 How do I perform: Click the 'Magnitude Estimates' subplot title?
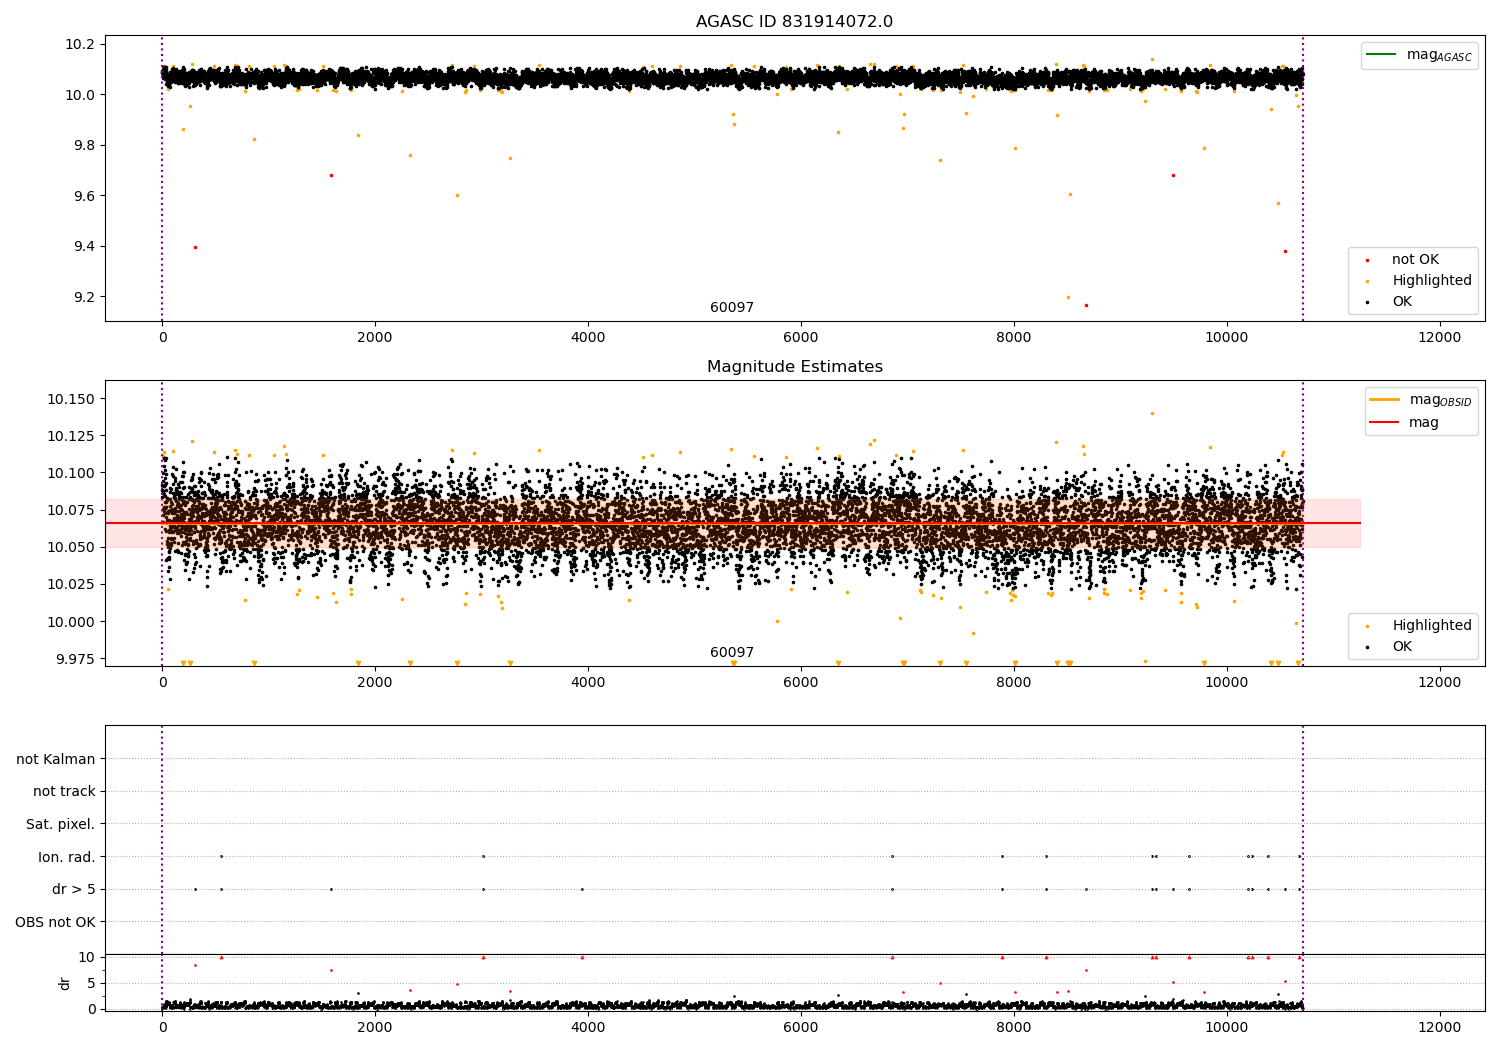[x=794, y=367]
